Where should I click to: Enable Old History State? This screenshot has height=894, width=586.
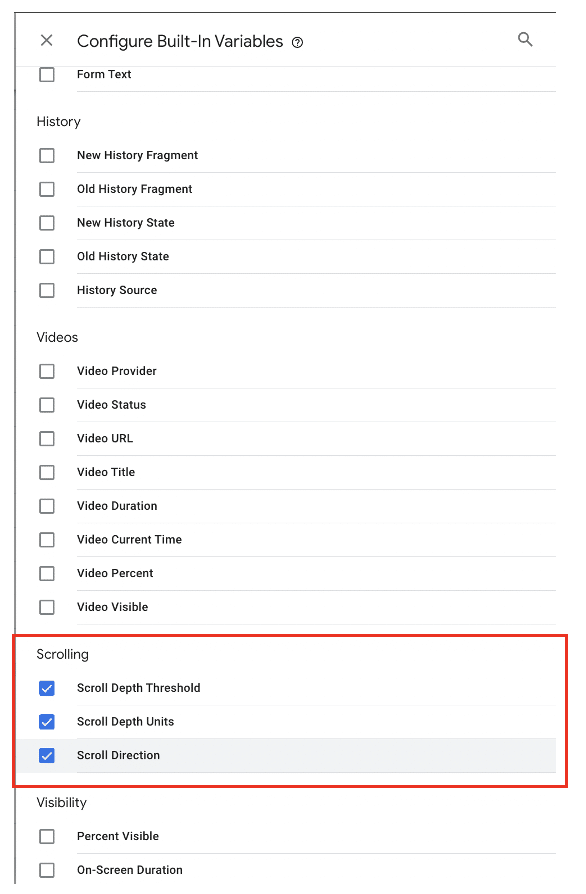[x=46, y=256]
